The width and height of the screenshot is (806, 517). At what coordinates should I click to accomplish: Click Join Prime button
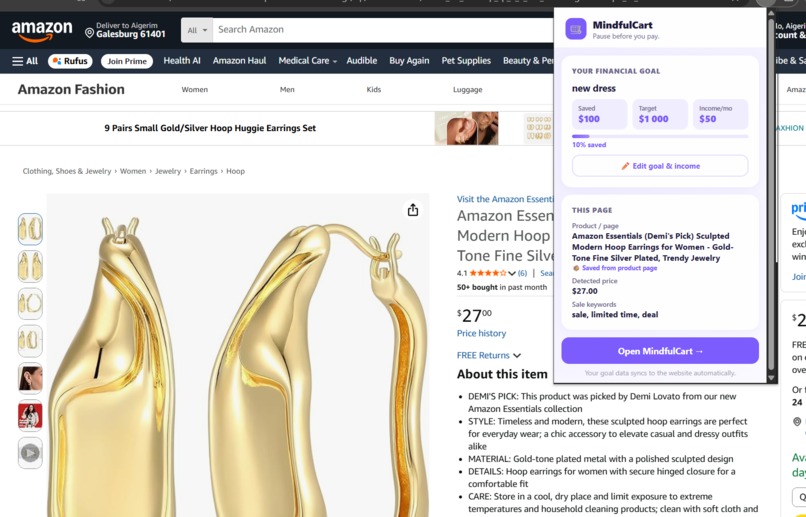point(127,61)
